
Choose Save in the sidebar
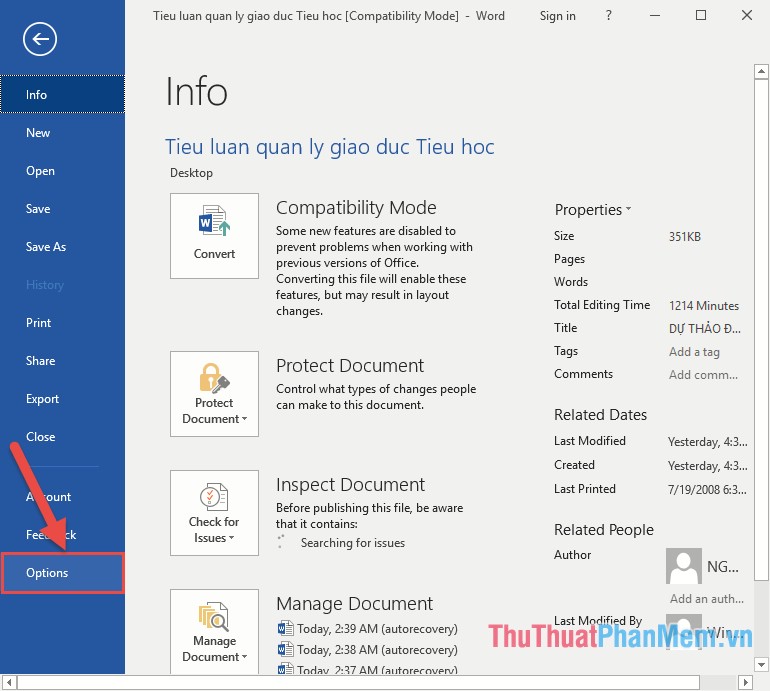point(62,209)
